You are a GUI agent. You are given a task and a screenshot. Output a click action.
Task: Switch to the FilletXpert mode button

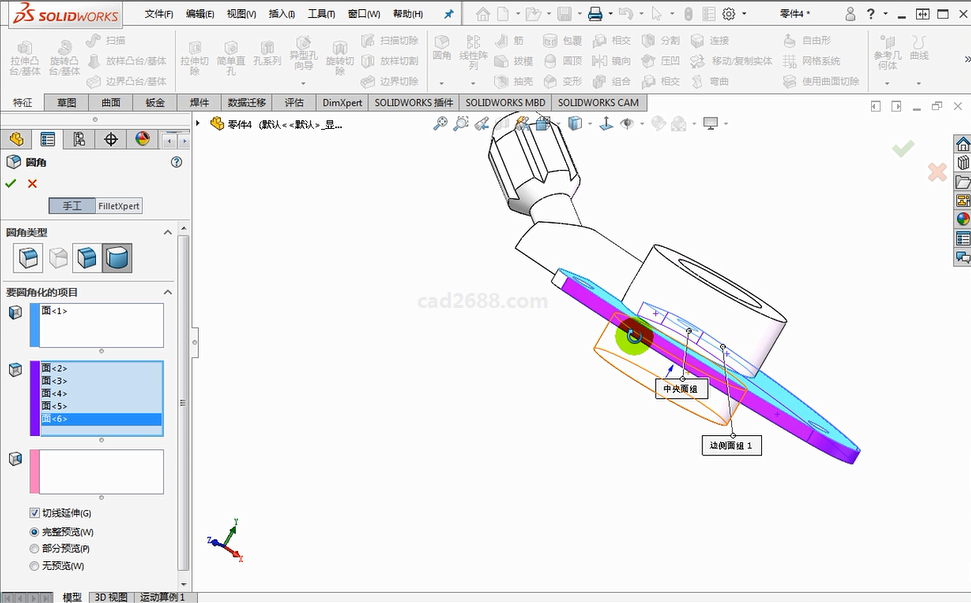(x=119, y=206)
